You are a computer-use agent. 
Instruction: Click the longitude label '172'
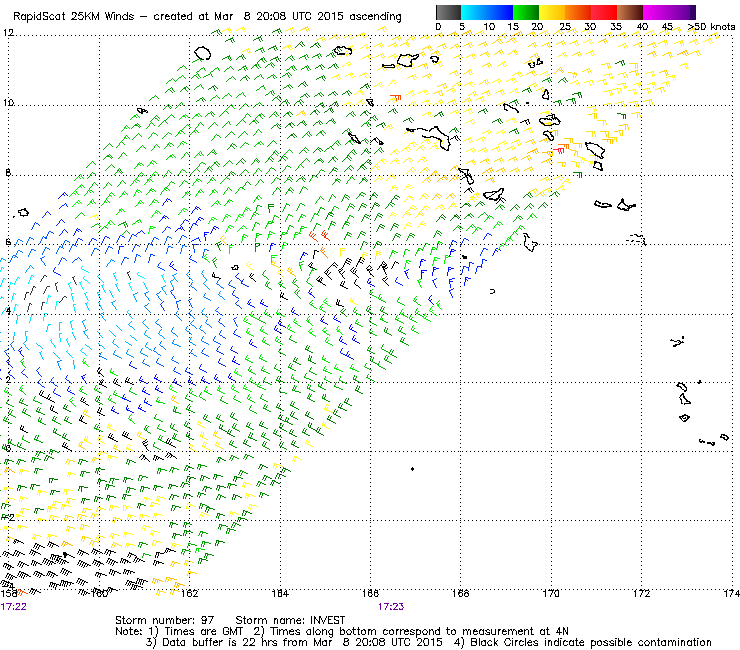(x=642, y=593)
